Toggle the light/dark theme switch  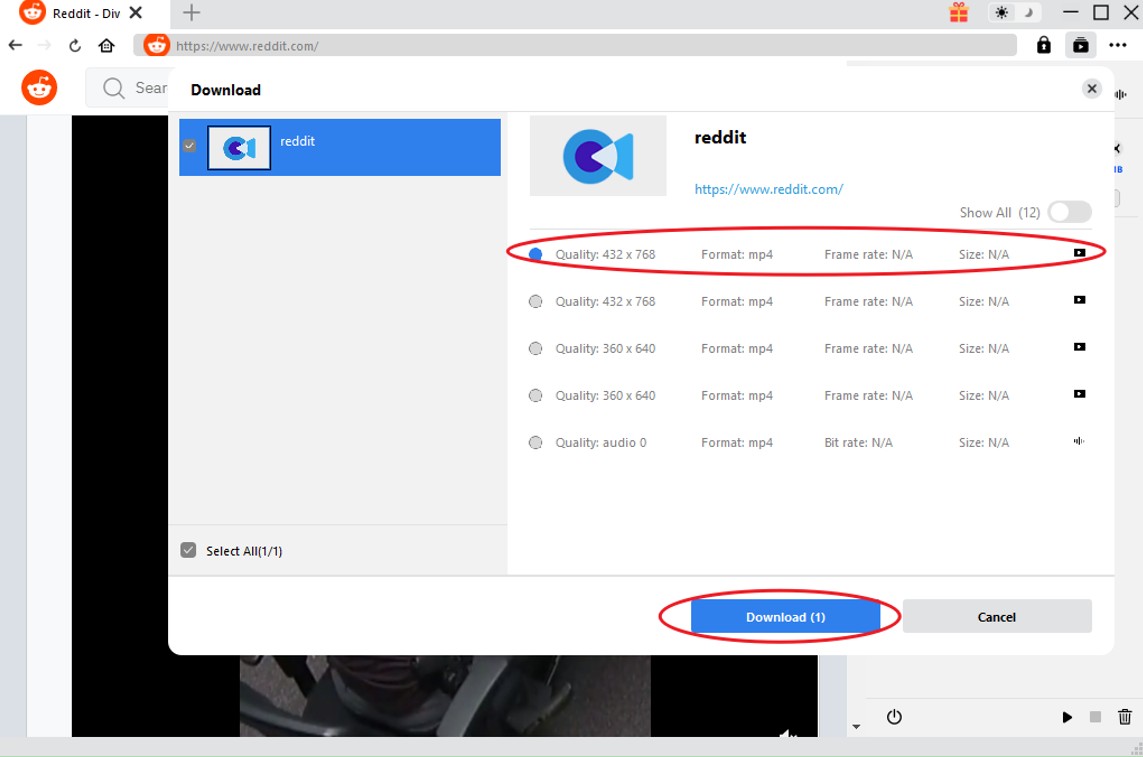point(1013,13)
